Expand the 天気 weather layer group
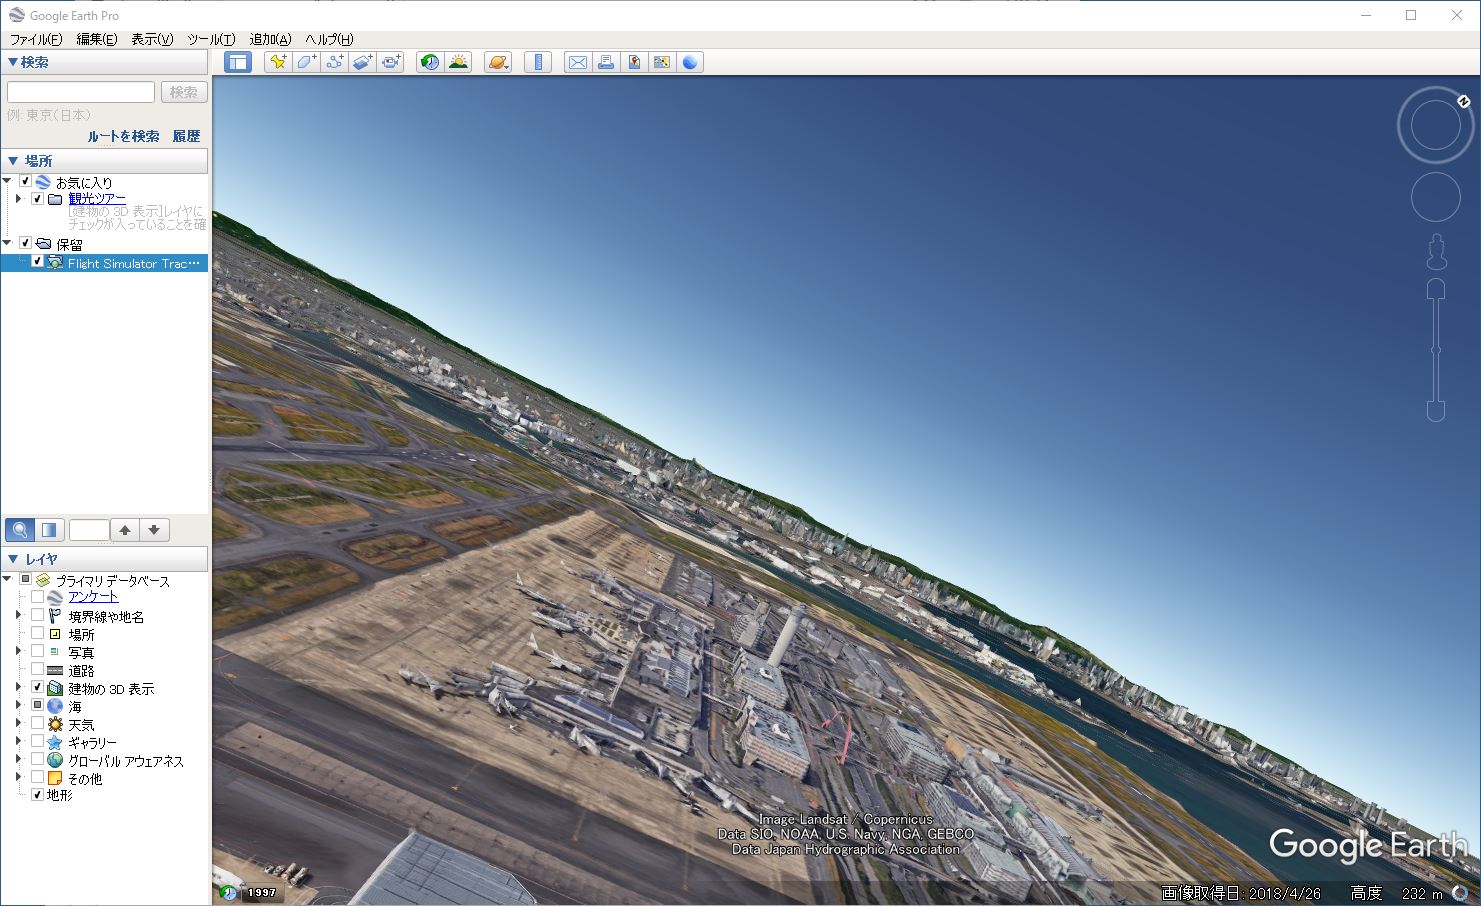The image size is (1481, 906). (18, 724)
